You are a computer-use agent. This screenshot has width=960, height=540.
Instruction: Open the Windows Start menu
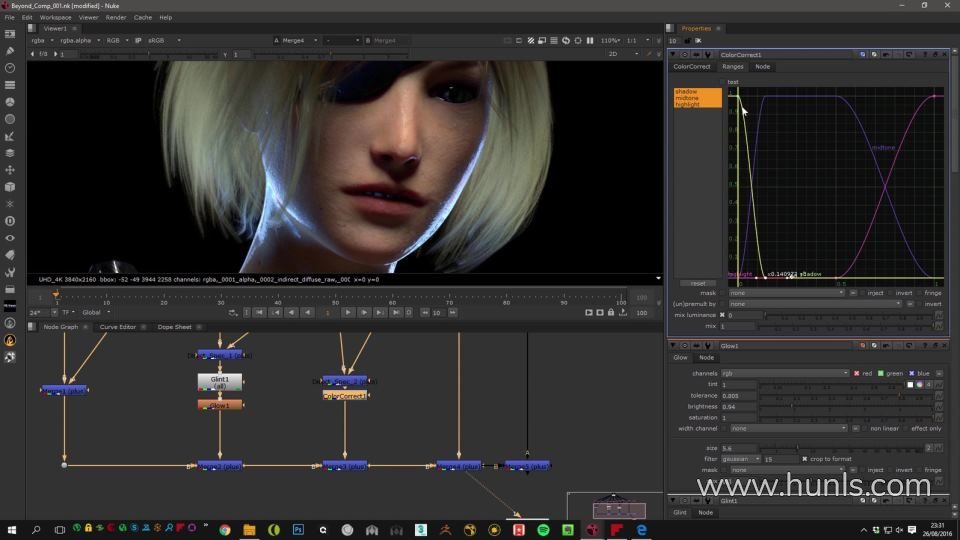[x=12, y=530]
